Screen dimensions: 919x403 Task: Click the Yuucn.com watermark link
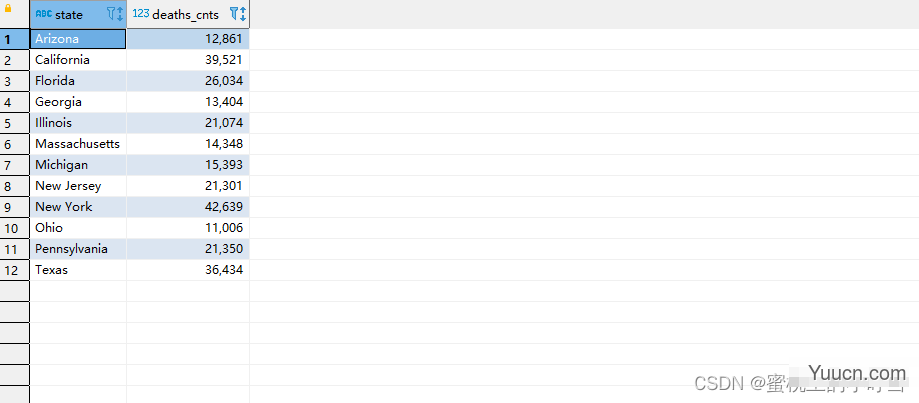pyautogui.click(x=857, y=373)
